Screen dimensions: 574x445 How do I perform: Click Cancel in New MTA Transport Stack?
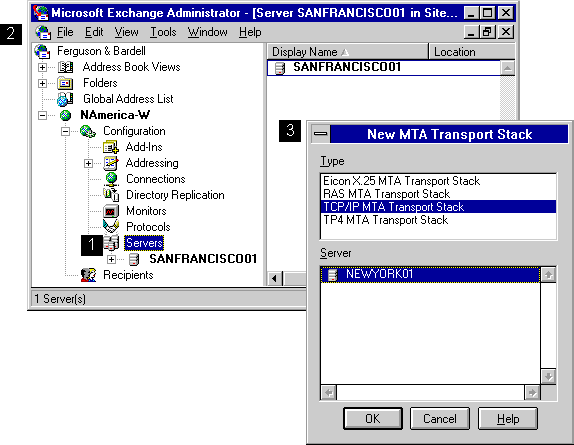[440, 418]
